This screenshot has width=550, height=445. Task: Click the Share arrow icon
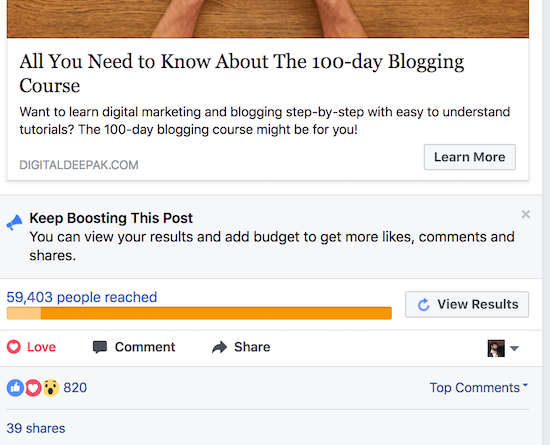click(x=220, y=347)
